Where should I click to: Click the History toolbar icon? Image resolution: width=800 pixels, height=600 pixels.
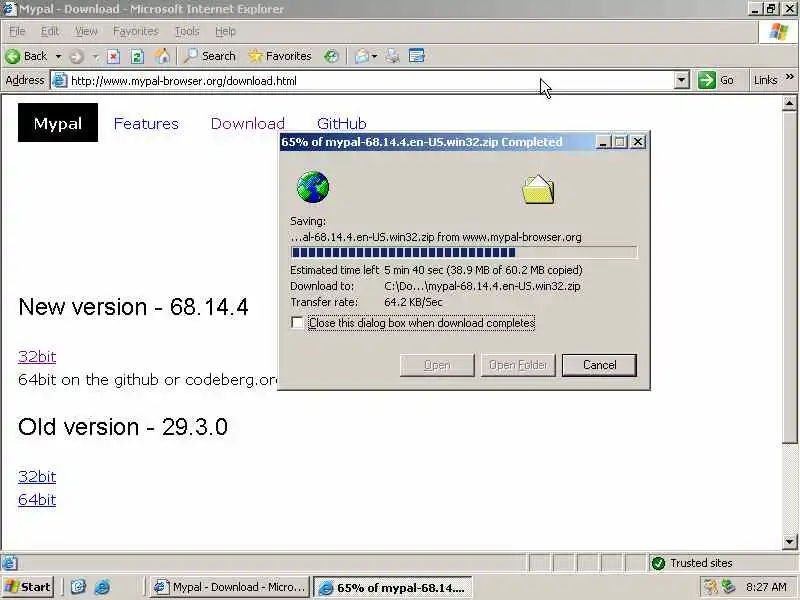pos(331,56)
